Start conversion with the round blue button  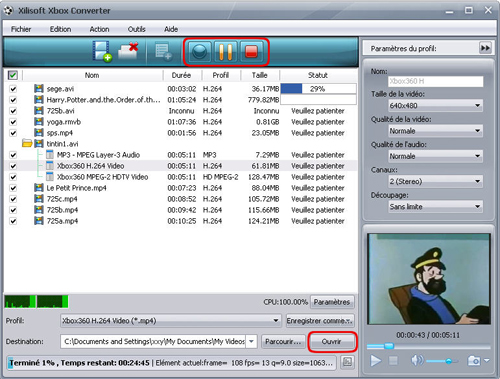(199, 52)
